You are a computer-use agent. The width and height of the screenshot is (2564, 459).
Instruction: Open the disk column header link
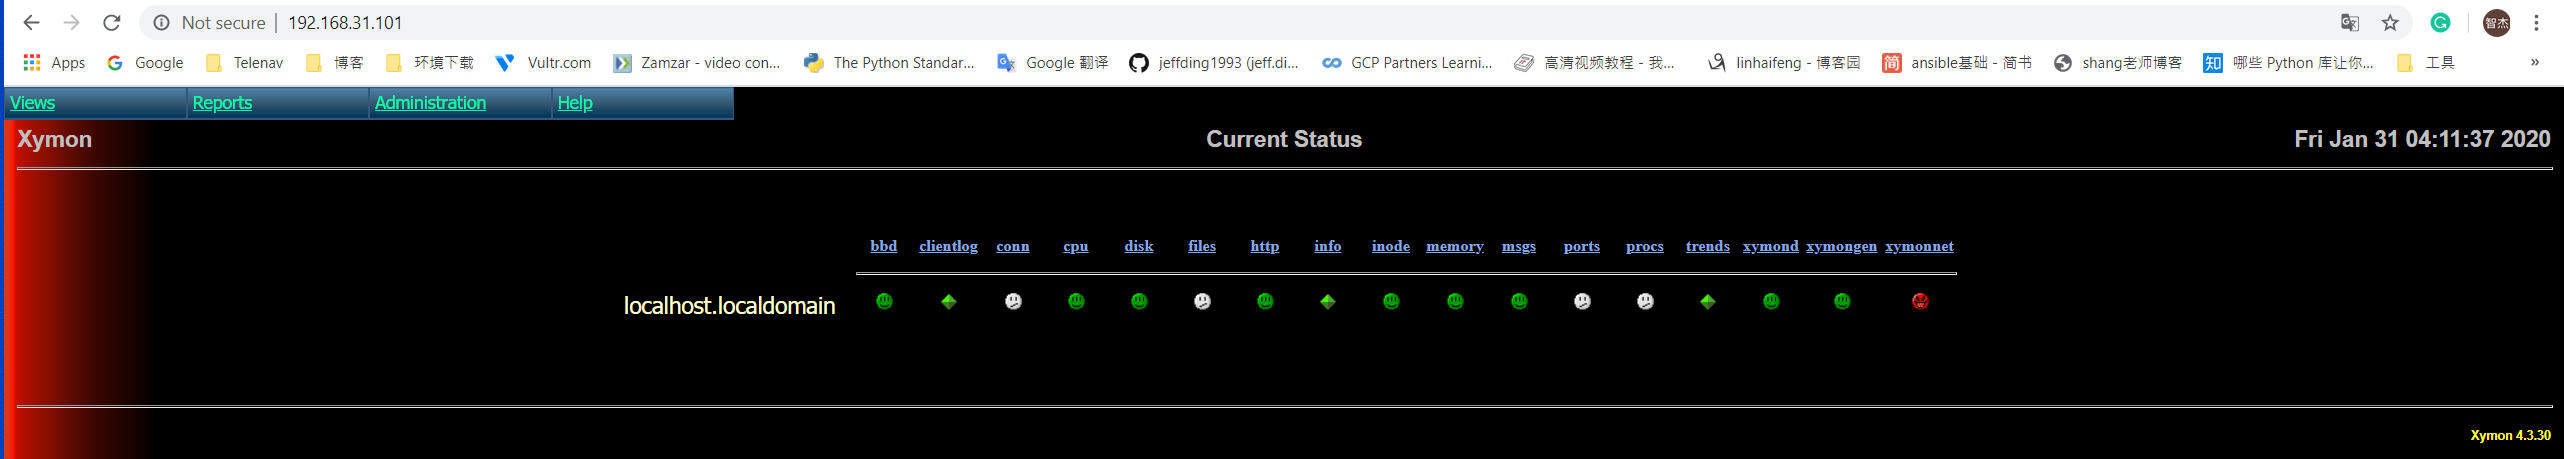(x=1139, y=246)
